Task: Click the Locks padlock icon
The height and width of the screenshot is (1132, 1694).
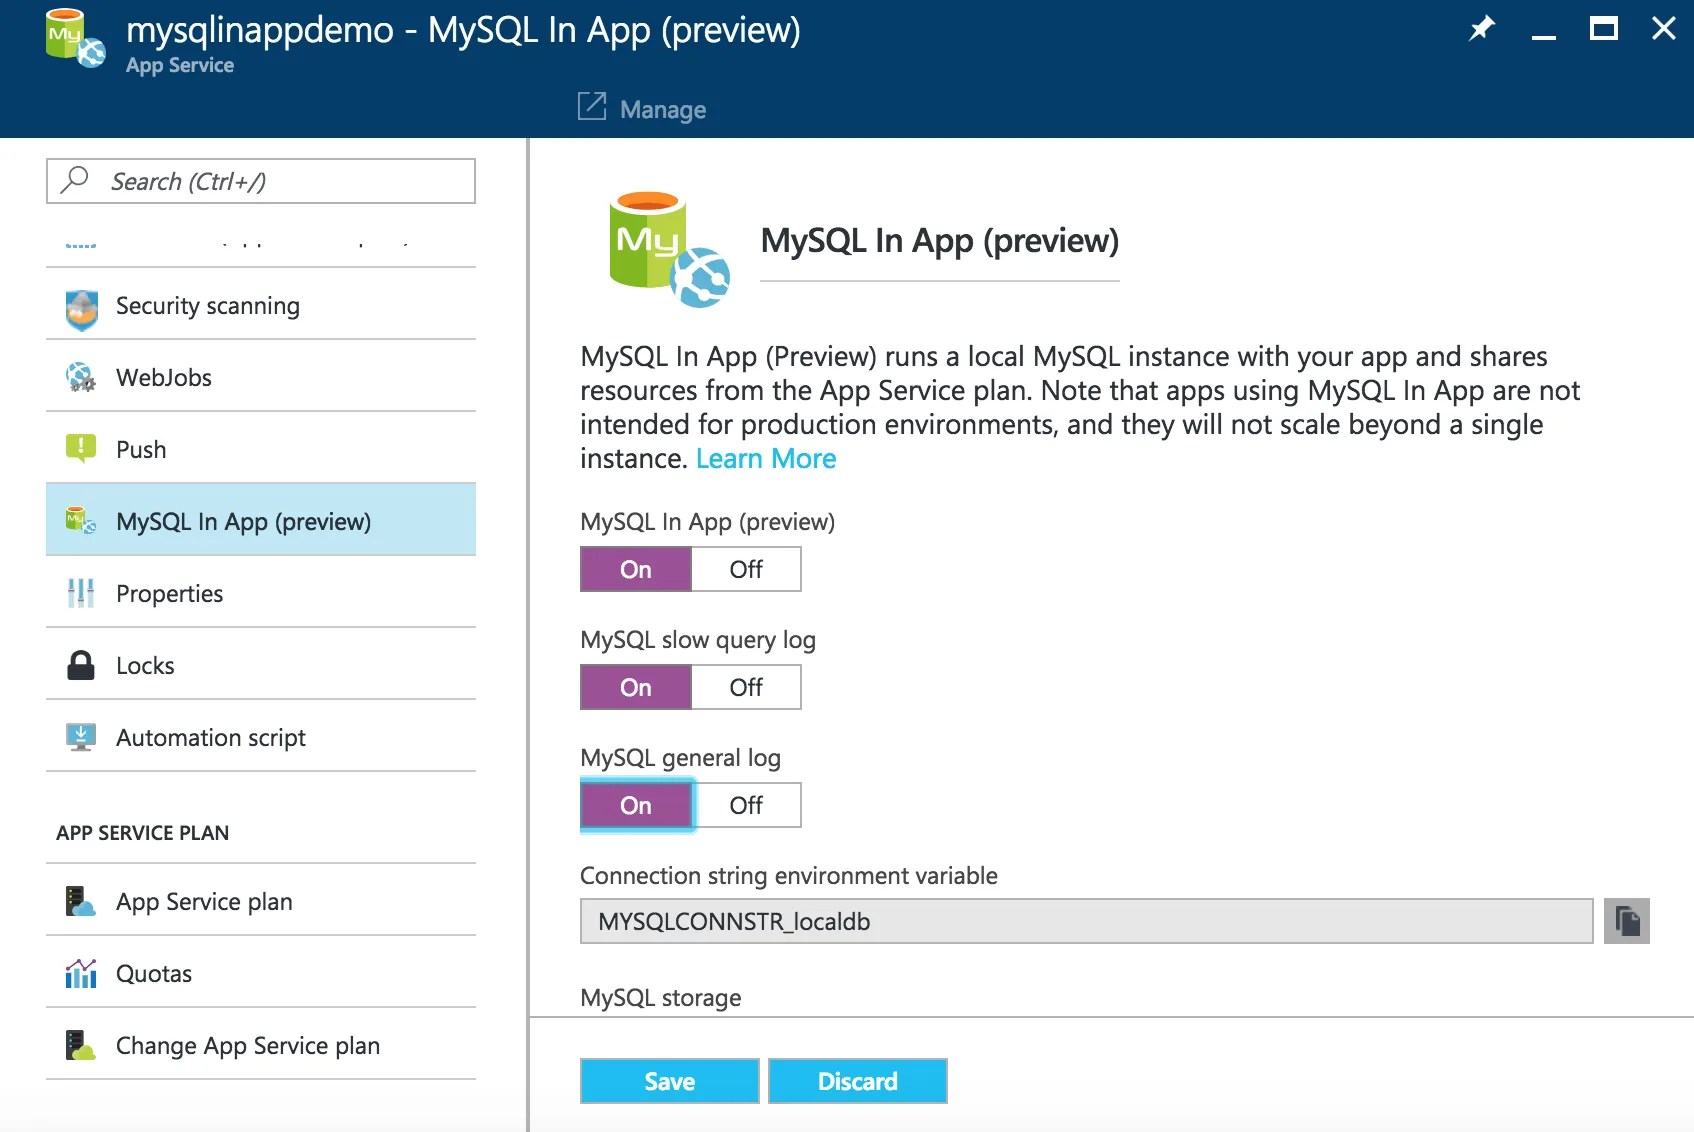Action: click(x=81, y=665)
